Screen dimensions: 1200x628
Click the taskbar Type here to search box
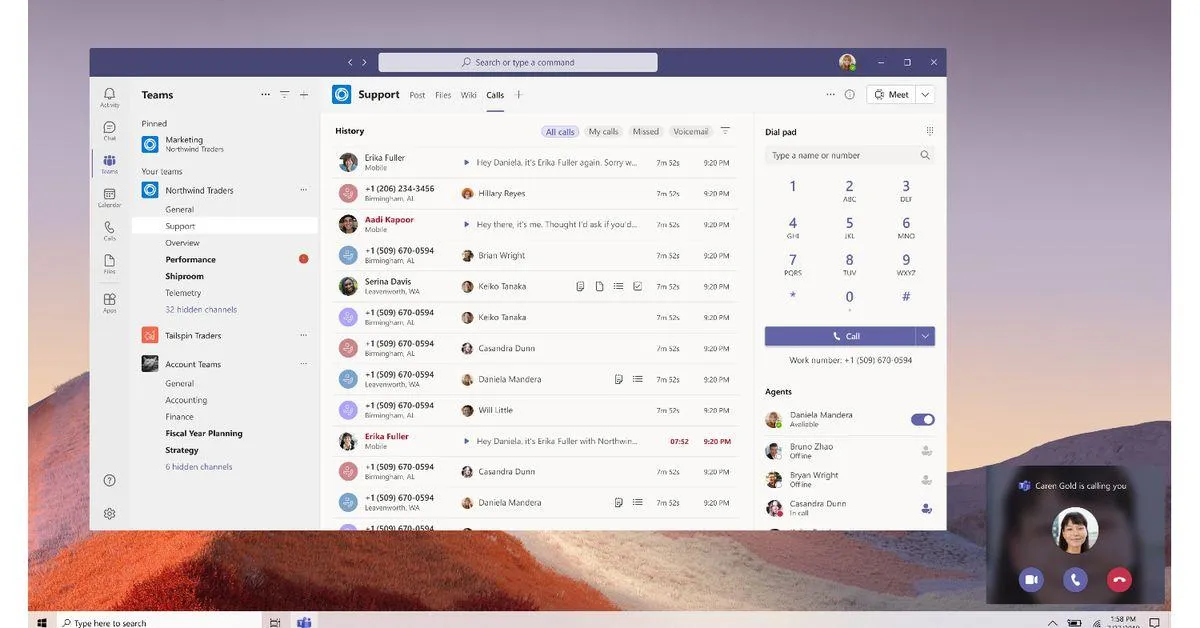(160, 622)
